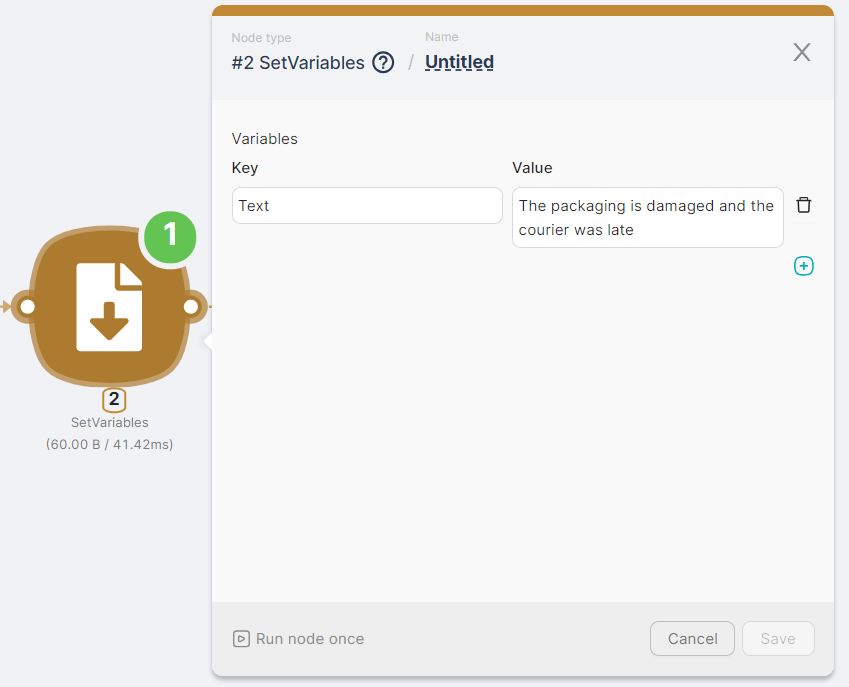This screenshot has width=849, height=687.
Task: Click the help question mark icon beside SetVariables
Action: coord(383,63)
